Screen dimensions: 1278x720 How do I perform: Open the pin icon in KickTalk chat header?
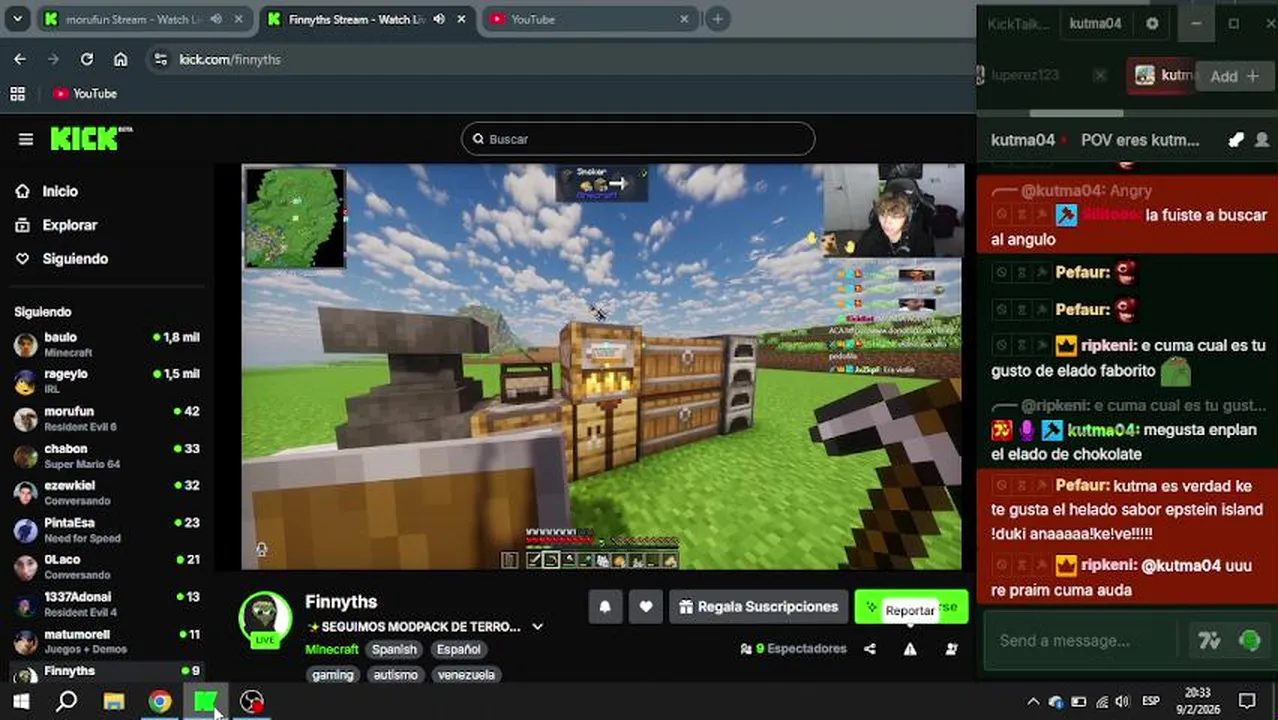[1236, 140]
